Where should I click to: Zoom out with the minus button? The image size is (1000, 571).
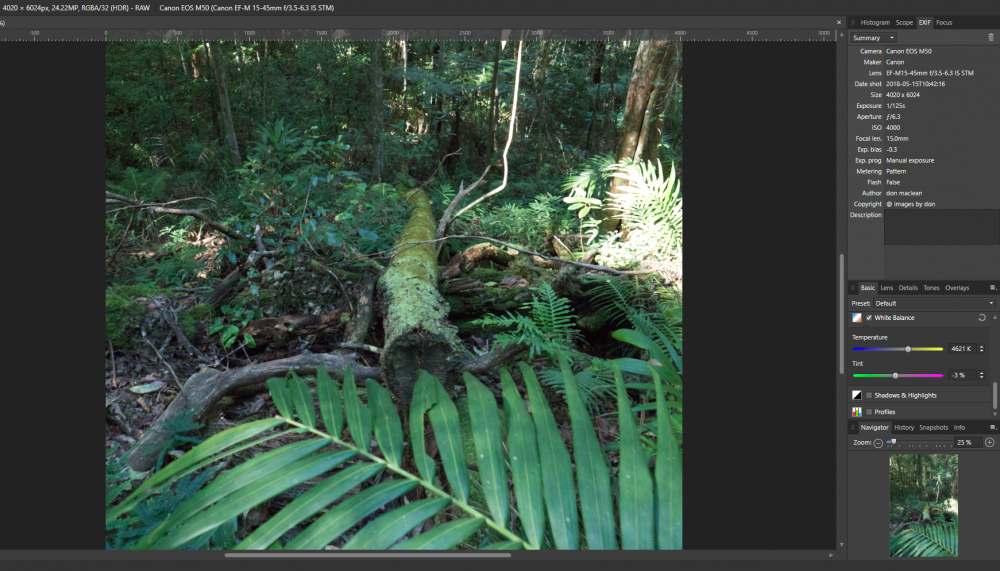pos(878,443)
